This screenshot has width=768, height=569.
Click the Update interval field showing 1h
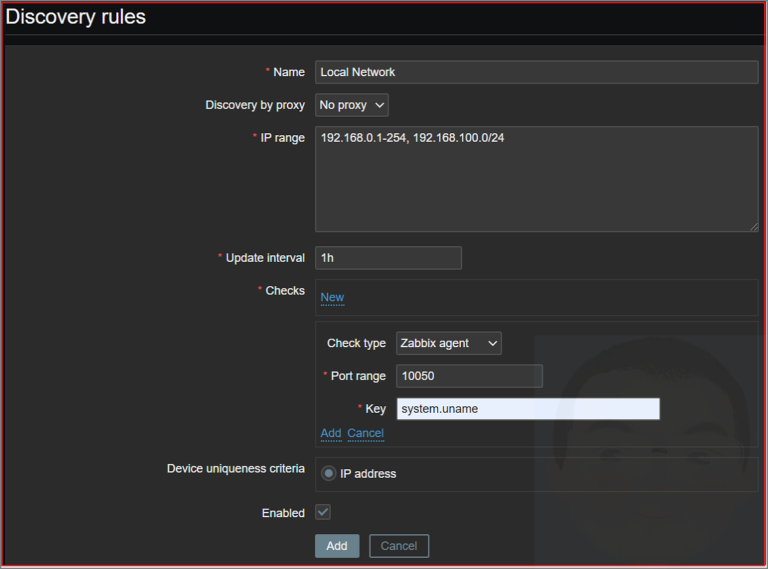(388, 258)
